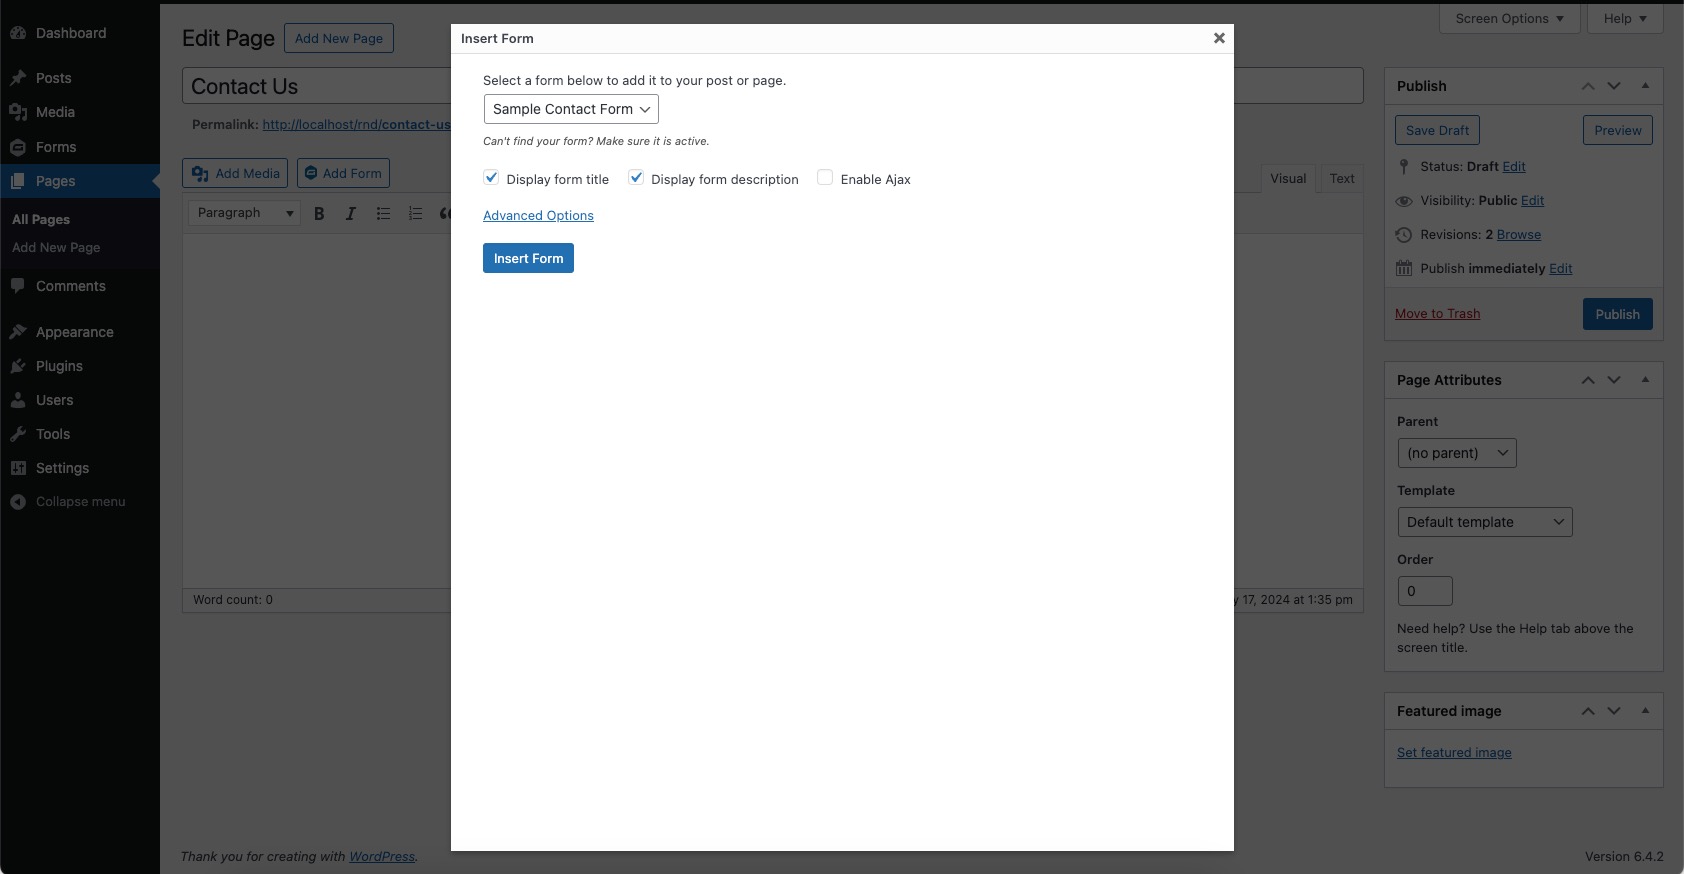Switch to the Visual editor tab
Screen dimensions: 1684x874
[x=1288, y=178]
